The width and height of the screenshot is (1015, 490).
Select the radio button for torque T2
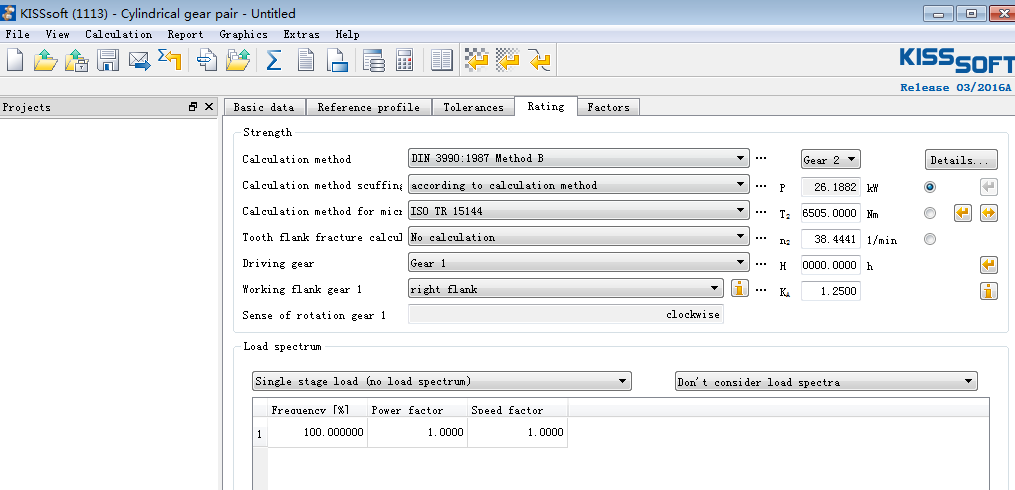tap(930, 213)
